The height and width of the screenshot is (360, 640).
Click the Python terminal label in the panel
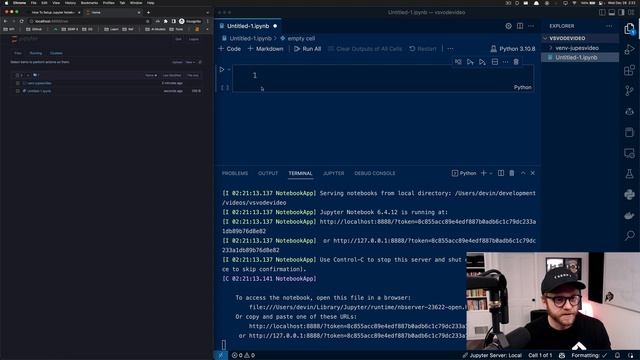coord(464,173)
